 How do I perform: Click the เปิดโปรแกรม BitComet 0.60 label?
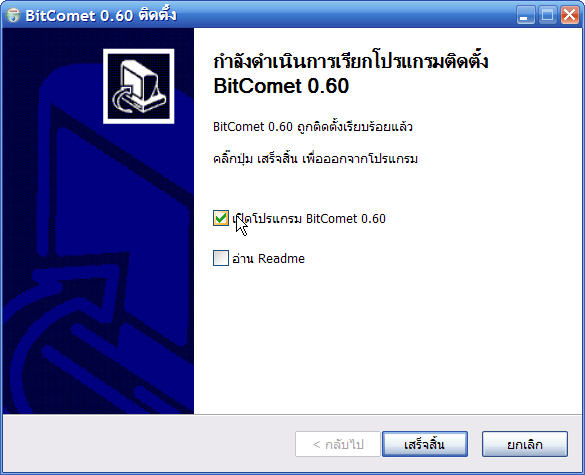pos(309,218)
